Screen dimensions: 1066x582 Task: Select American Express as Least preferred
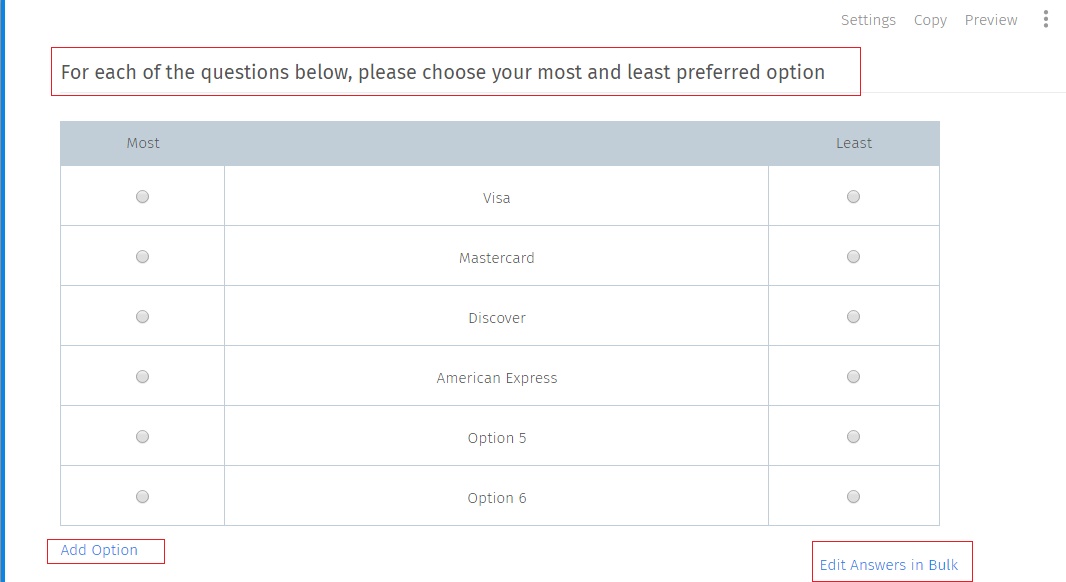point(853,376)
